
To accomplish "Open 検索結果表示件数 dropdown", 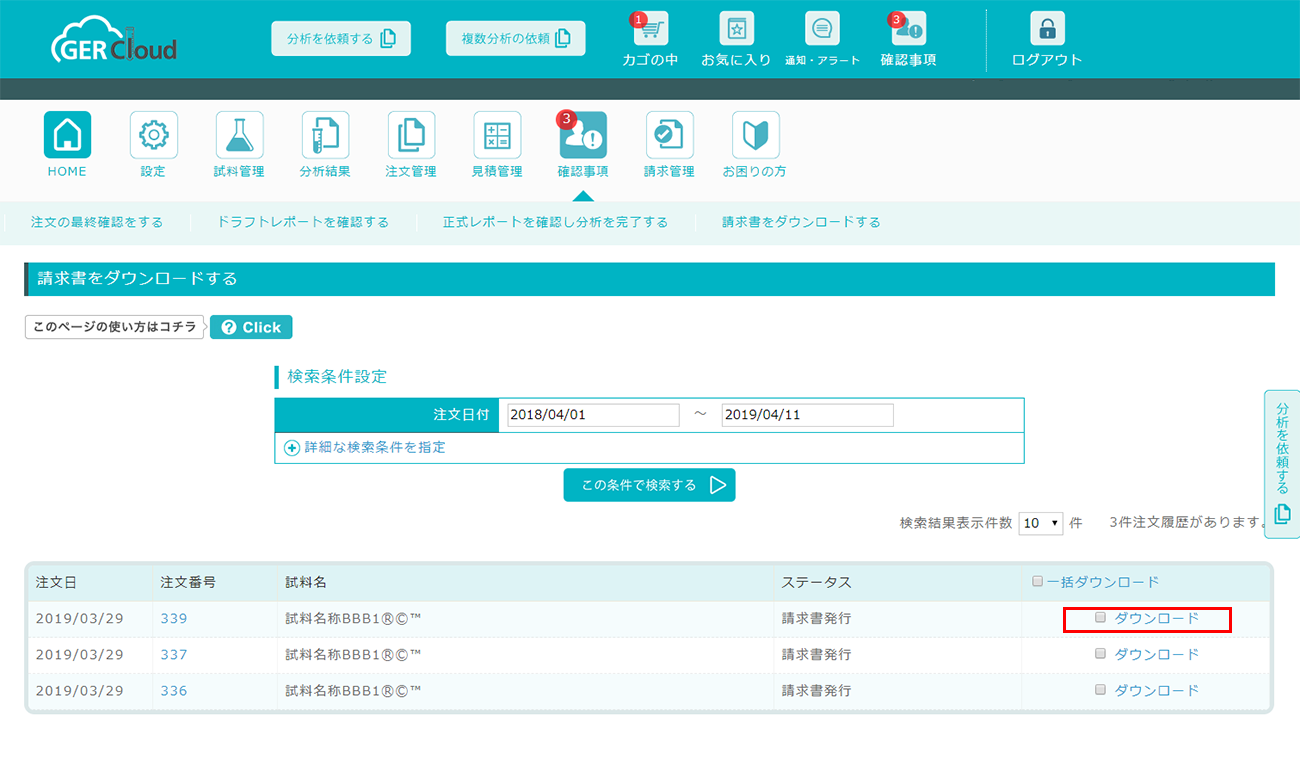I will pyautogui.click(x=1040, y=523).
